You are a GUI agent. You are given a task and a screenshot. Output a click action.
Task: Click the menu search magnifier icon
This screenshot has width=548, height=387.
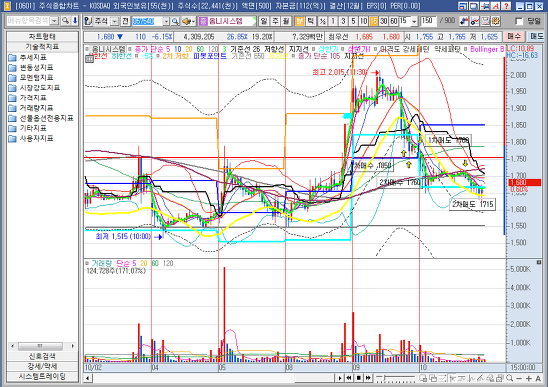(65, 21)
